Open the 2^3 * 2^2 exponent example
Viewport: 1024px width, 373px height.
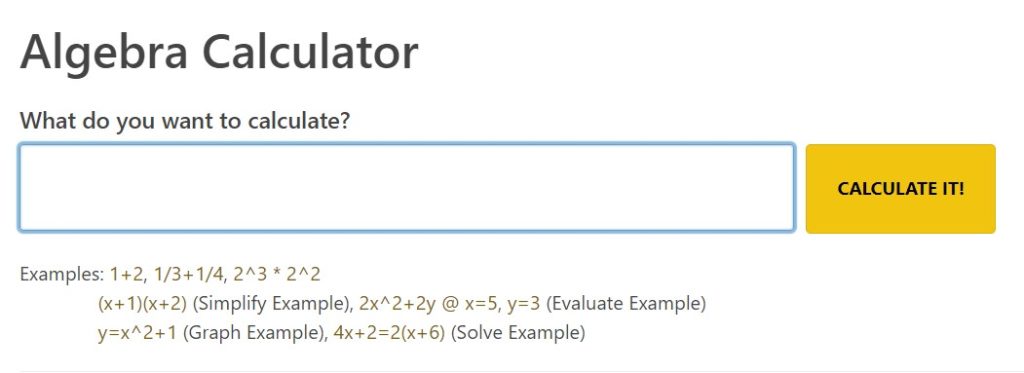coord(277,274)
